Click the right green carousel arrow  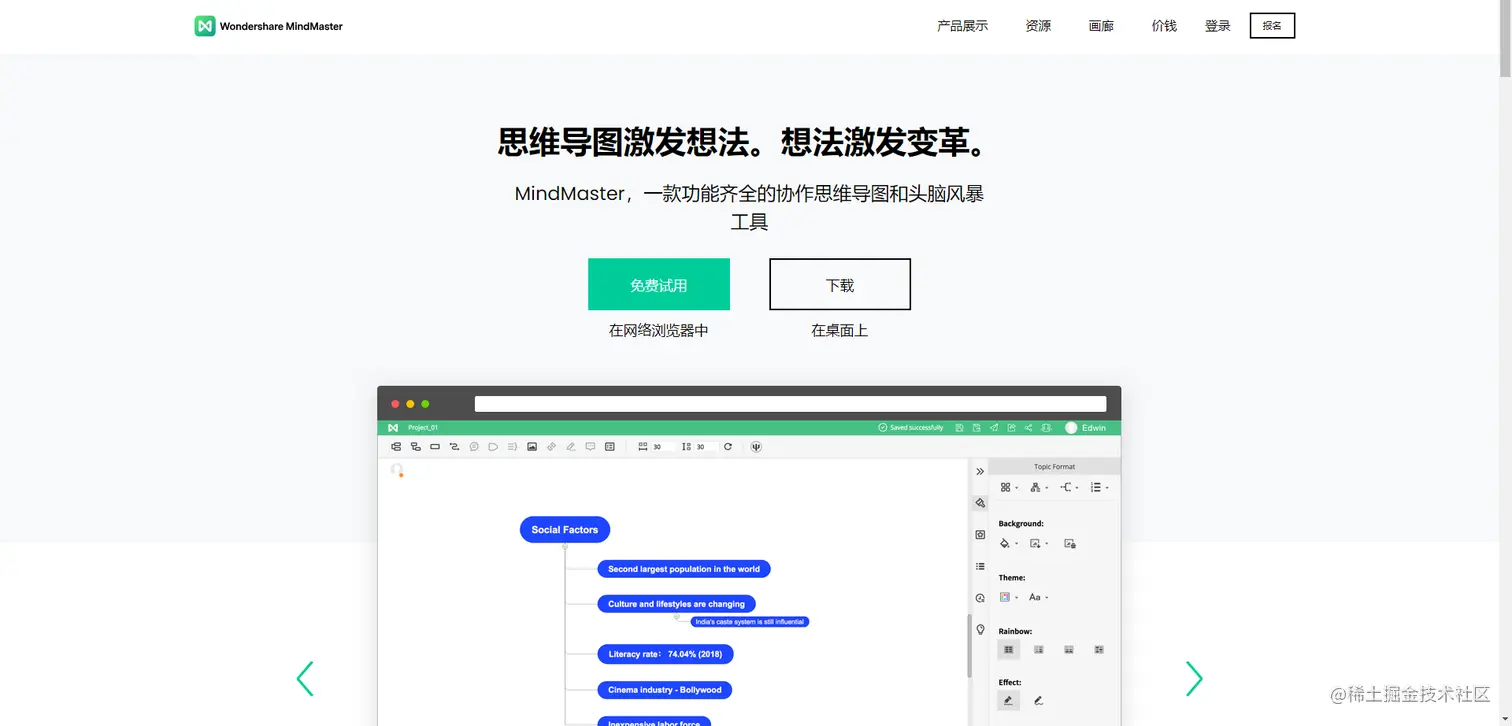pos(1194,679)
